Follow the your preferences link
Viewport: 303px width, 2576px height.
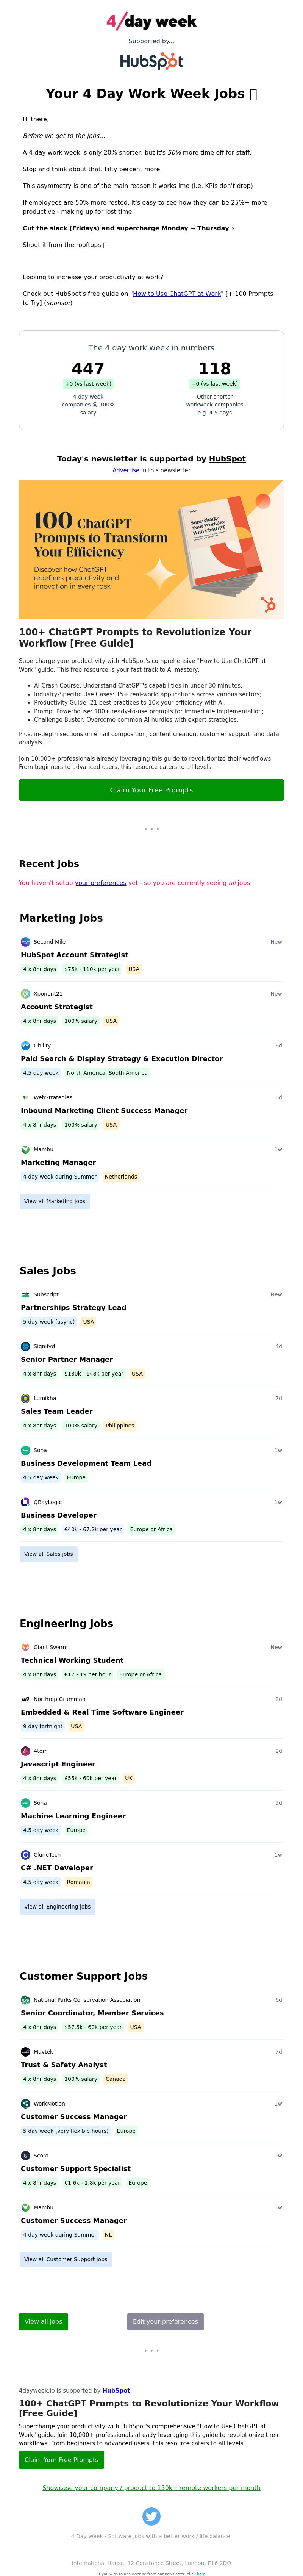click(100, 883)
